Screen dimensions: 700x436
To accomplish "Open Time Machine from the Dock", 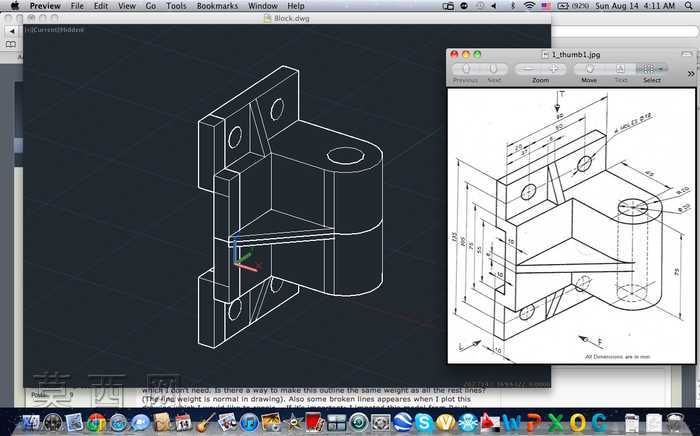I will click(x=359, y=422).
